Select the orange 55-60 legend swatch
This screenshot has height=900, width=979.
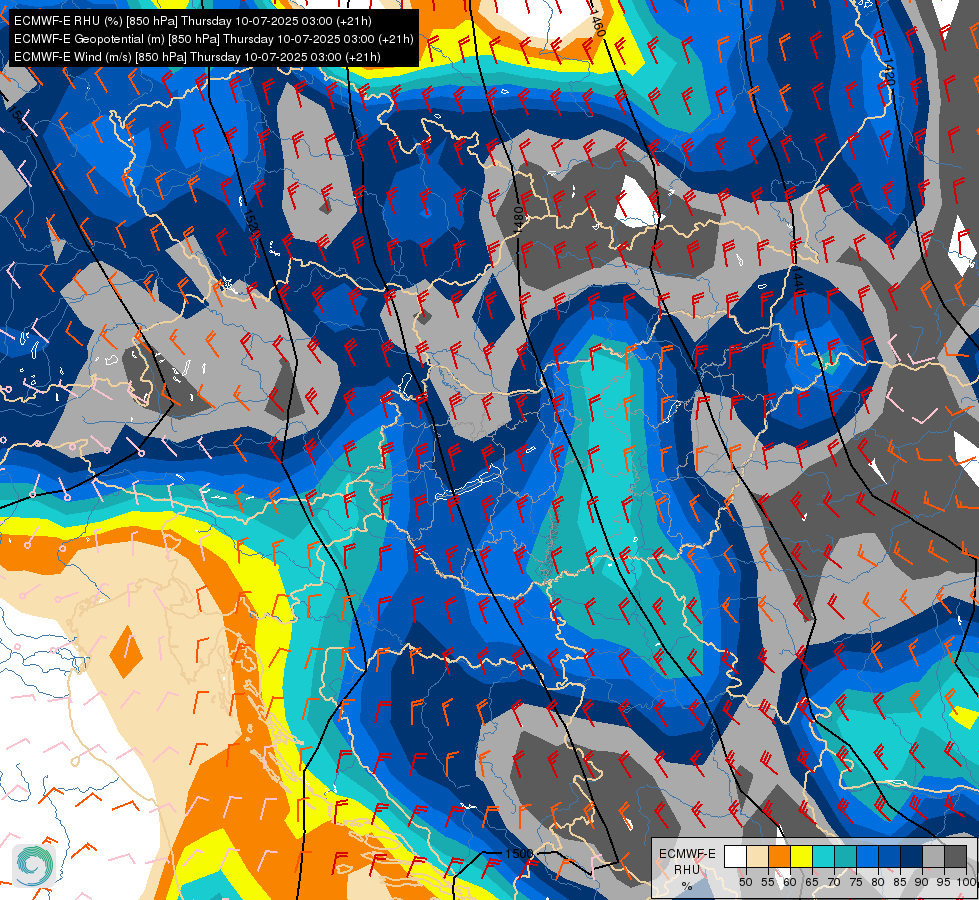(780, 856)
